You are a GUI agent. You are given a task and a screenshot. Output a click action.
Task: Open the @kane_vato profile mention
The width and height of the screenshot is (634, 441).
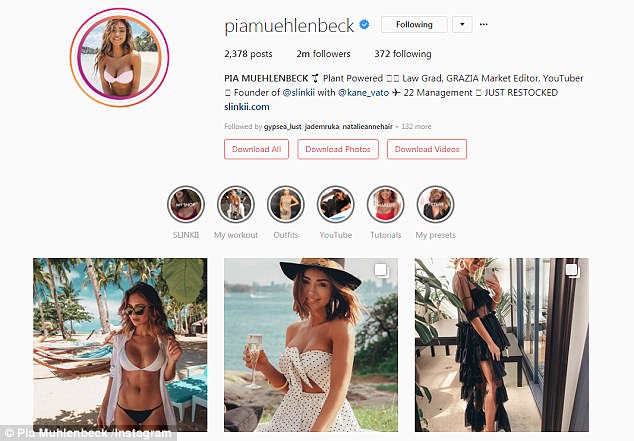pos(363,93)
